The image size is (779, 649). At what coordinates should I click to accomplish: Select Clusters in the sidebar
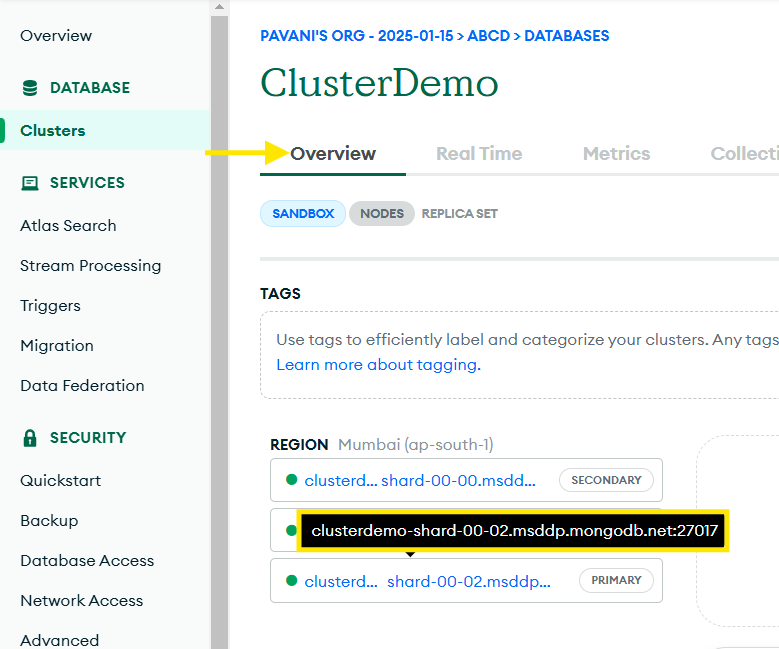coord(53,131)
